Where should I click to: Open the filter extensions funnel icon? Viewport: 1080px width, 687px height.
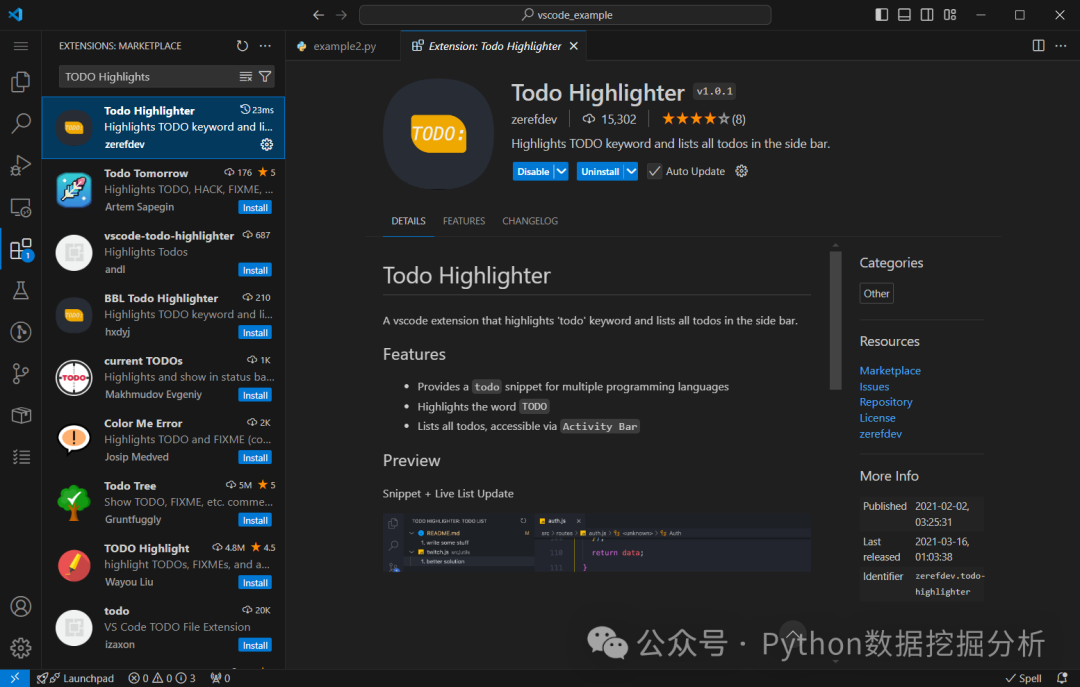pos(265,76)
